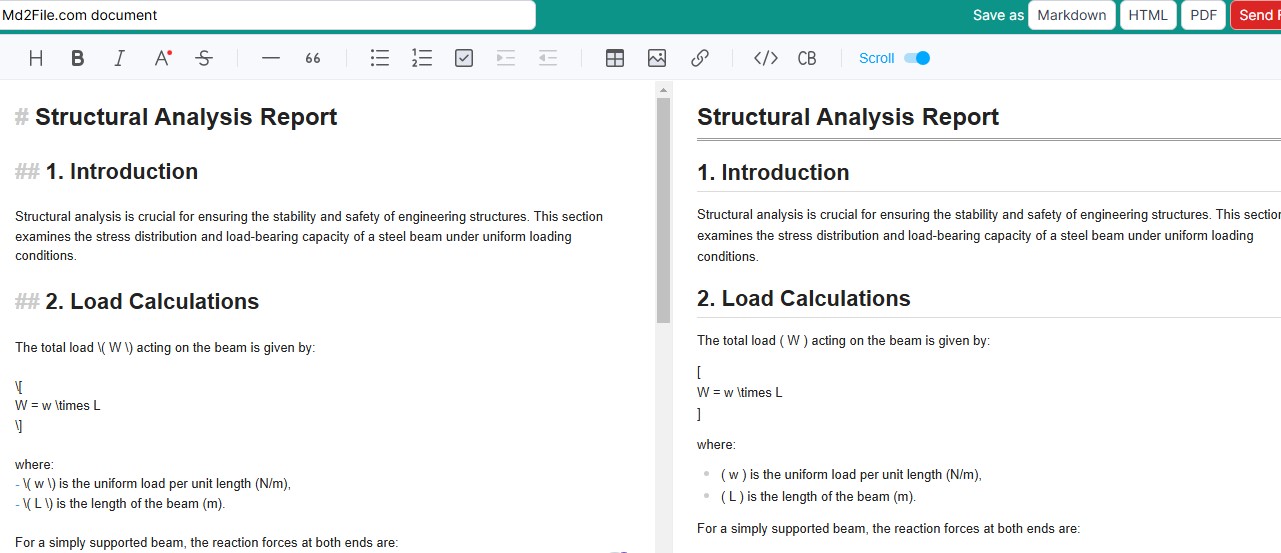Open the font color tool
Screen dimensions: 1281x553
click(163, 58)
